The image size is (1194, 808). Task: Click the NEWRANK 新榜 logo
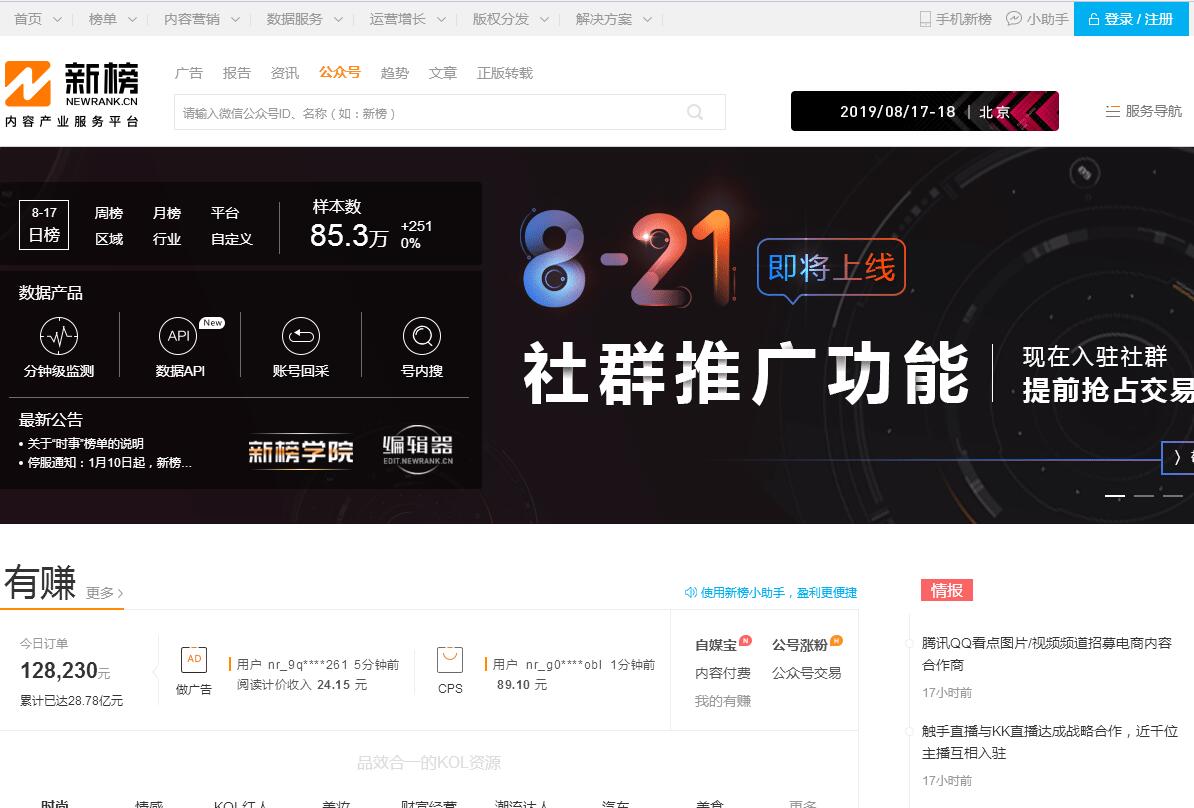(x=72, y=93)
